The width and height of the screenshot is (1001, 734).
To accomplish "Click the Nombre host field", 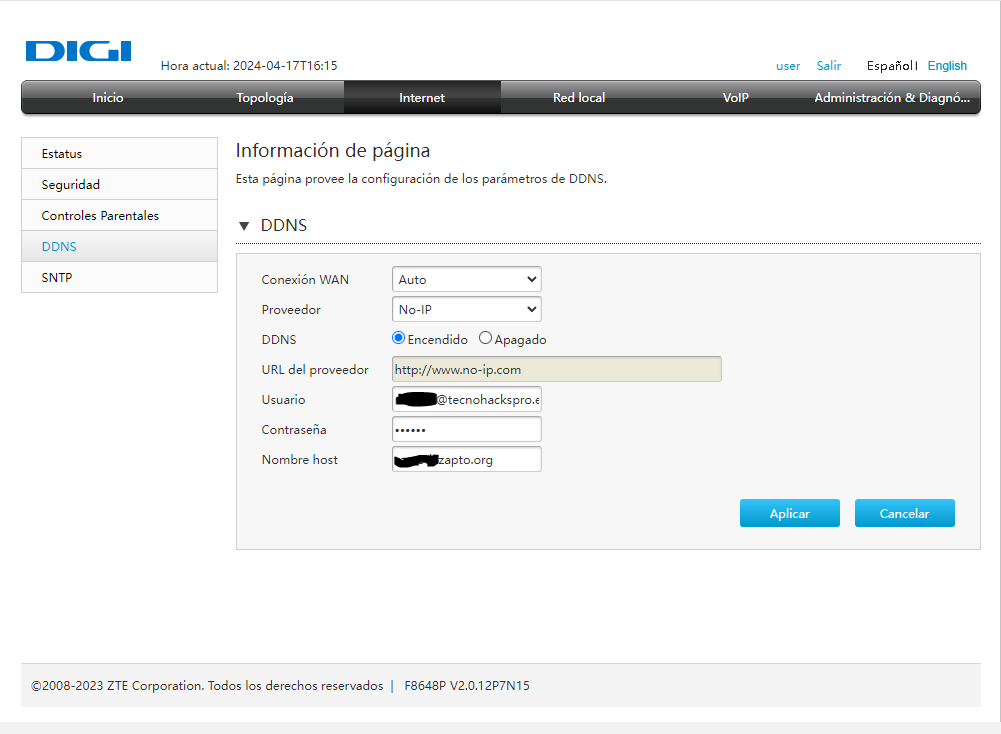I will [x=466, y=460].
